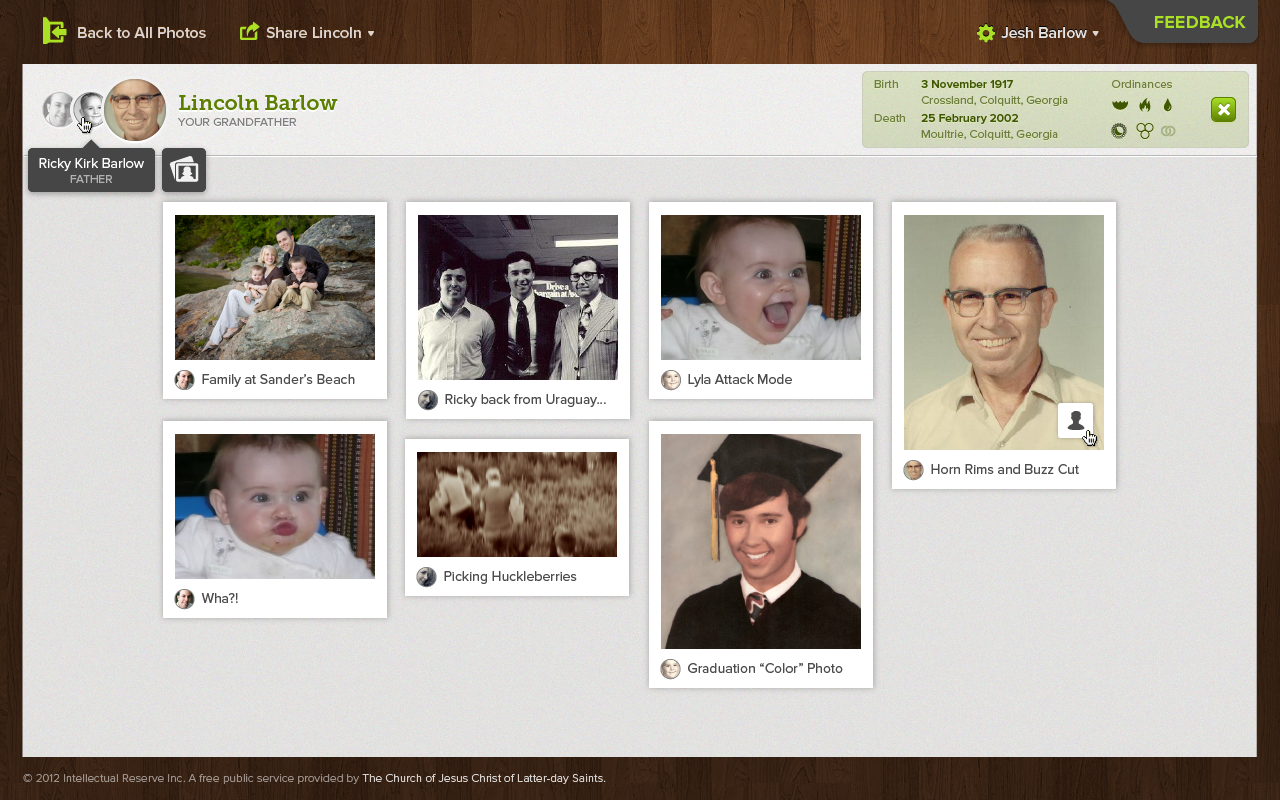This screenshot has width=1280, height=800.
Task: Expand the Jesh Barlow account dropdown arrow
Action: [x=1095, y=33]
